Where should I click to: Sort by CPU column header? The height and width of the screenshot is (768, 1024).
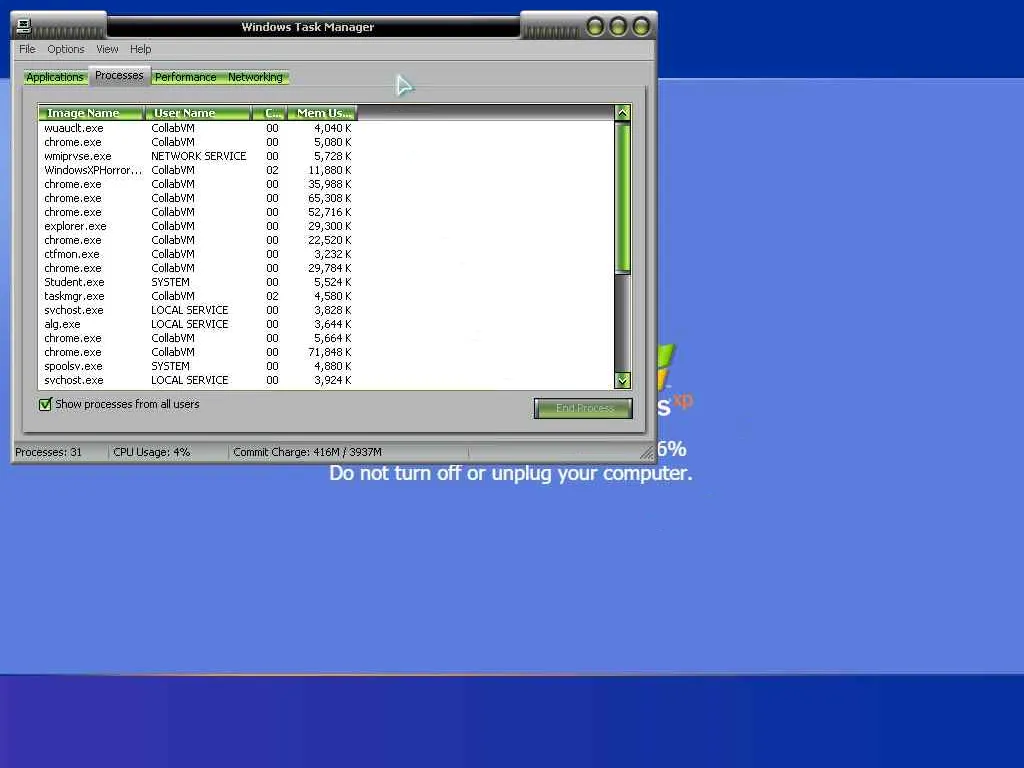[x=269, y=113]
